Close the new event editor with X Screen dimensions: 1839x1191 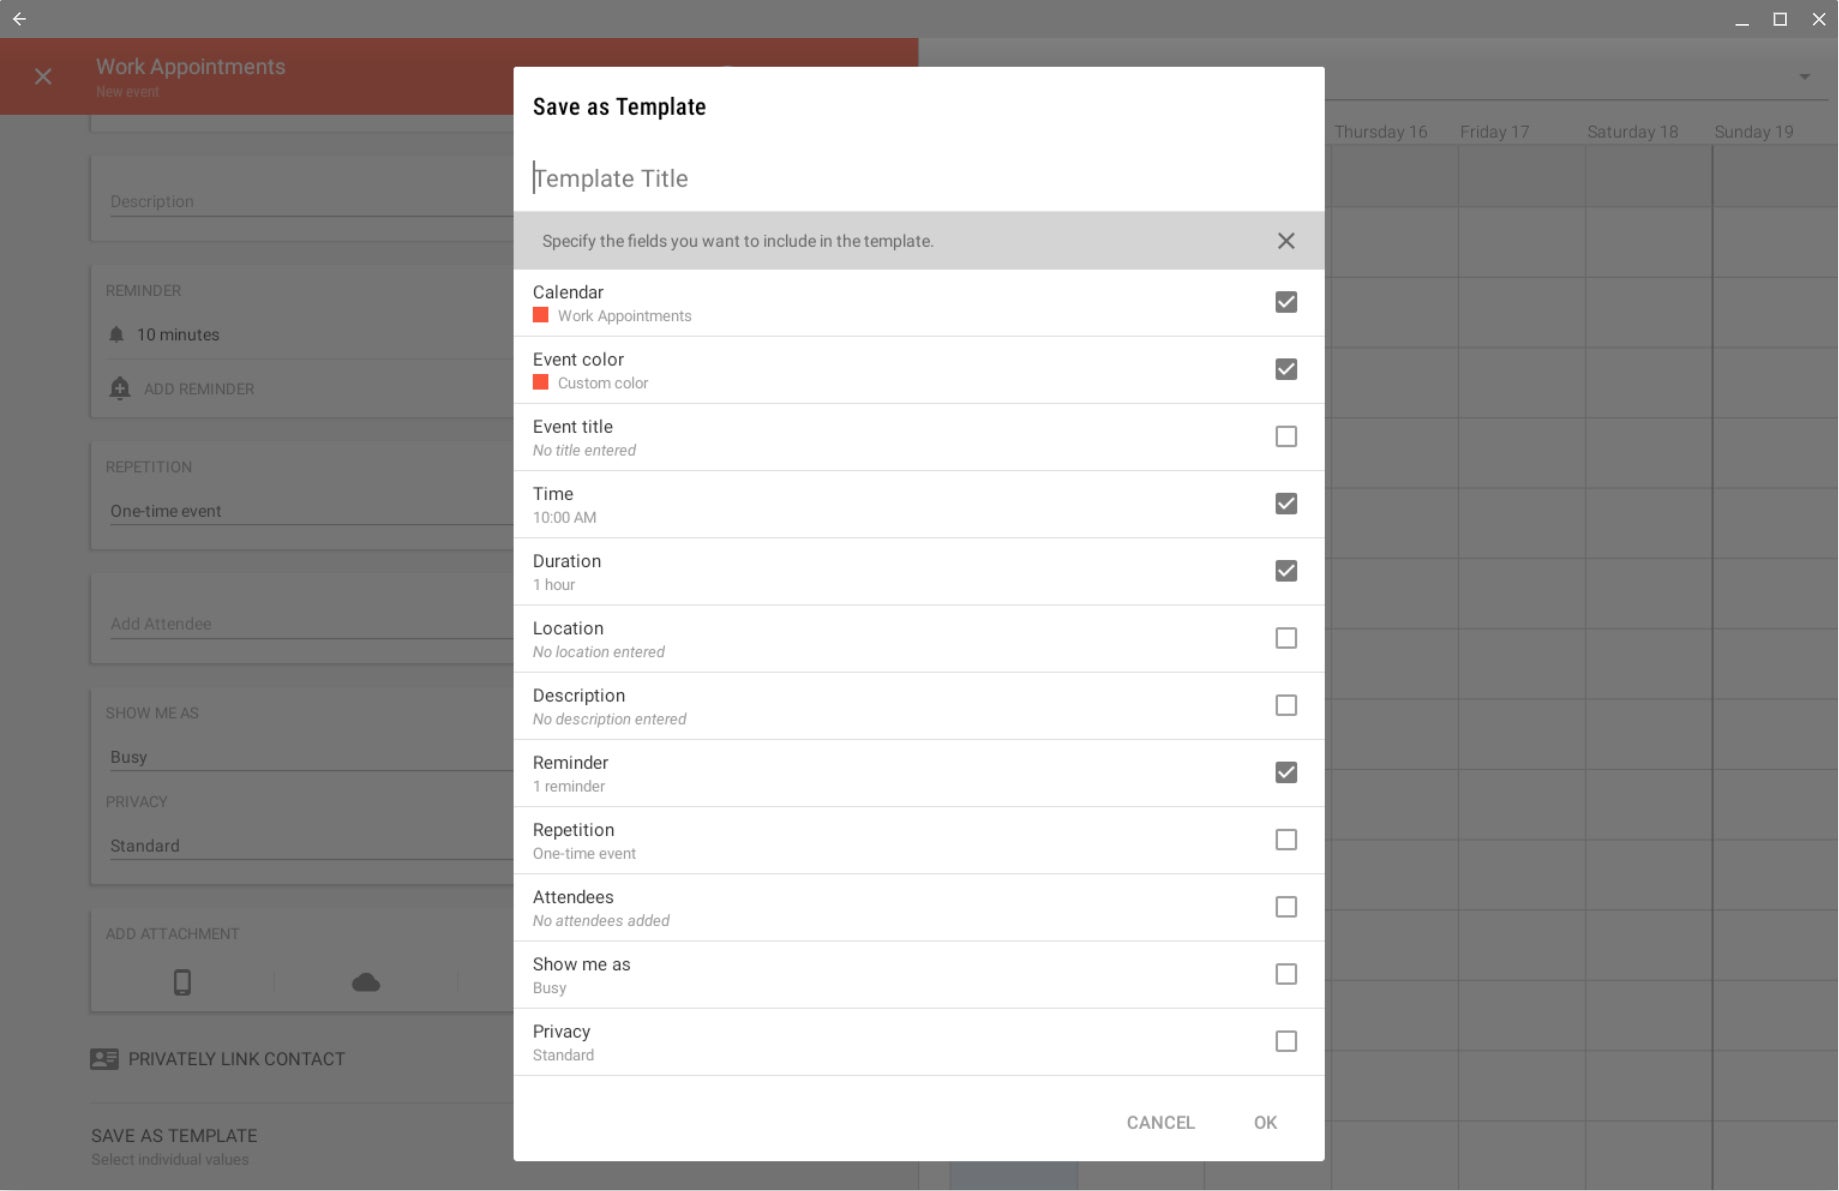(43, 76)
